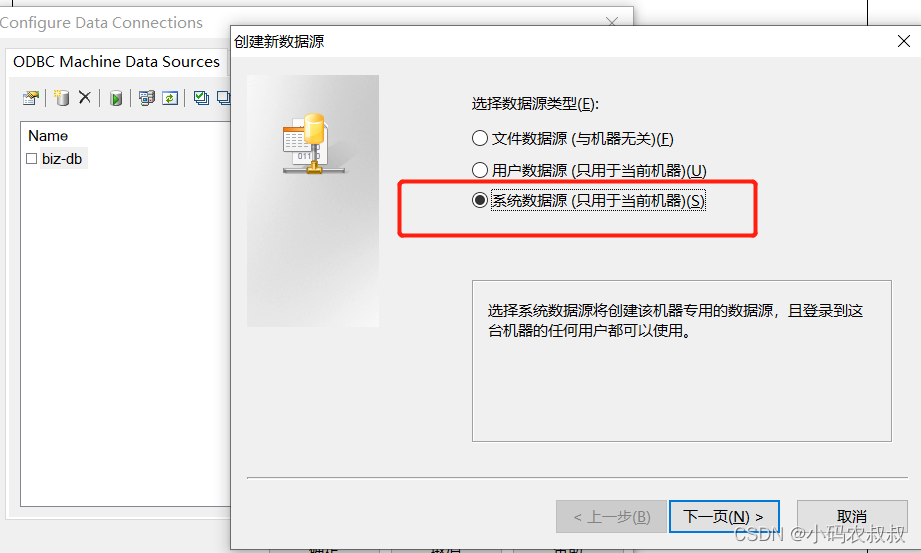Tick the biz-db data source checkbox

(32, 159)
